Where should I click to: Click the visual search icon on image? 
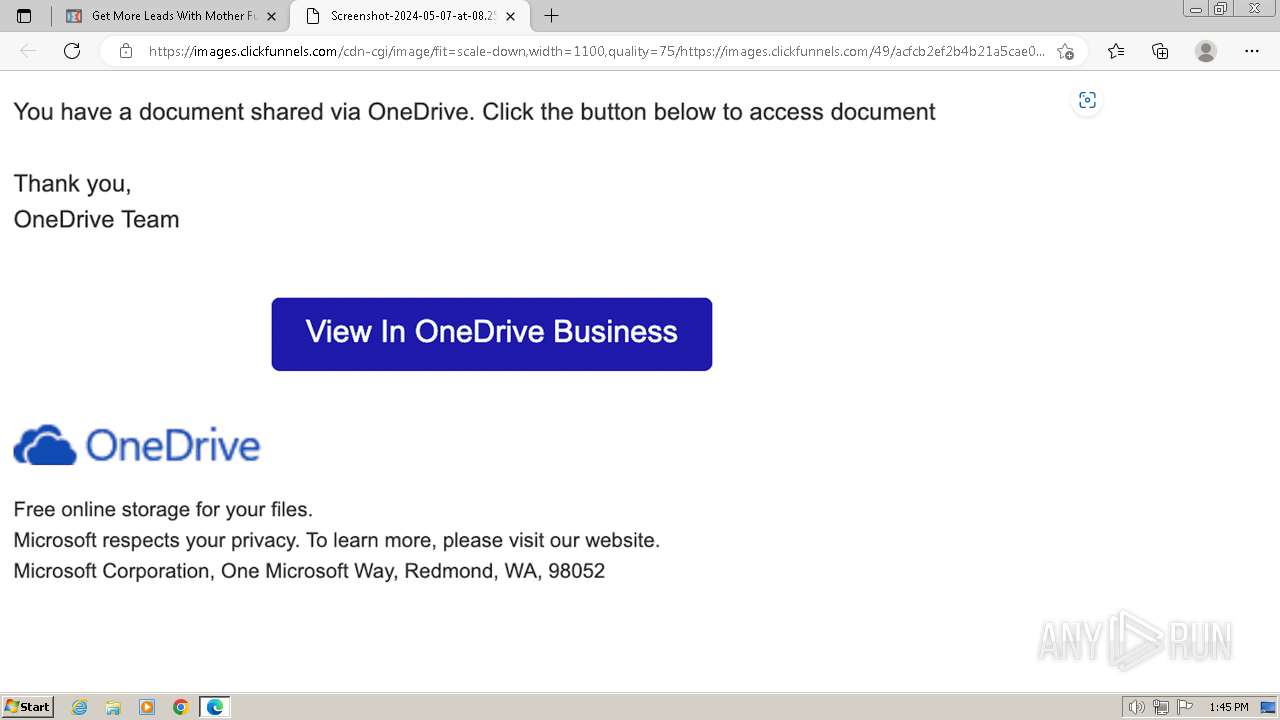click(x=1087, y=100)
